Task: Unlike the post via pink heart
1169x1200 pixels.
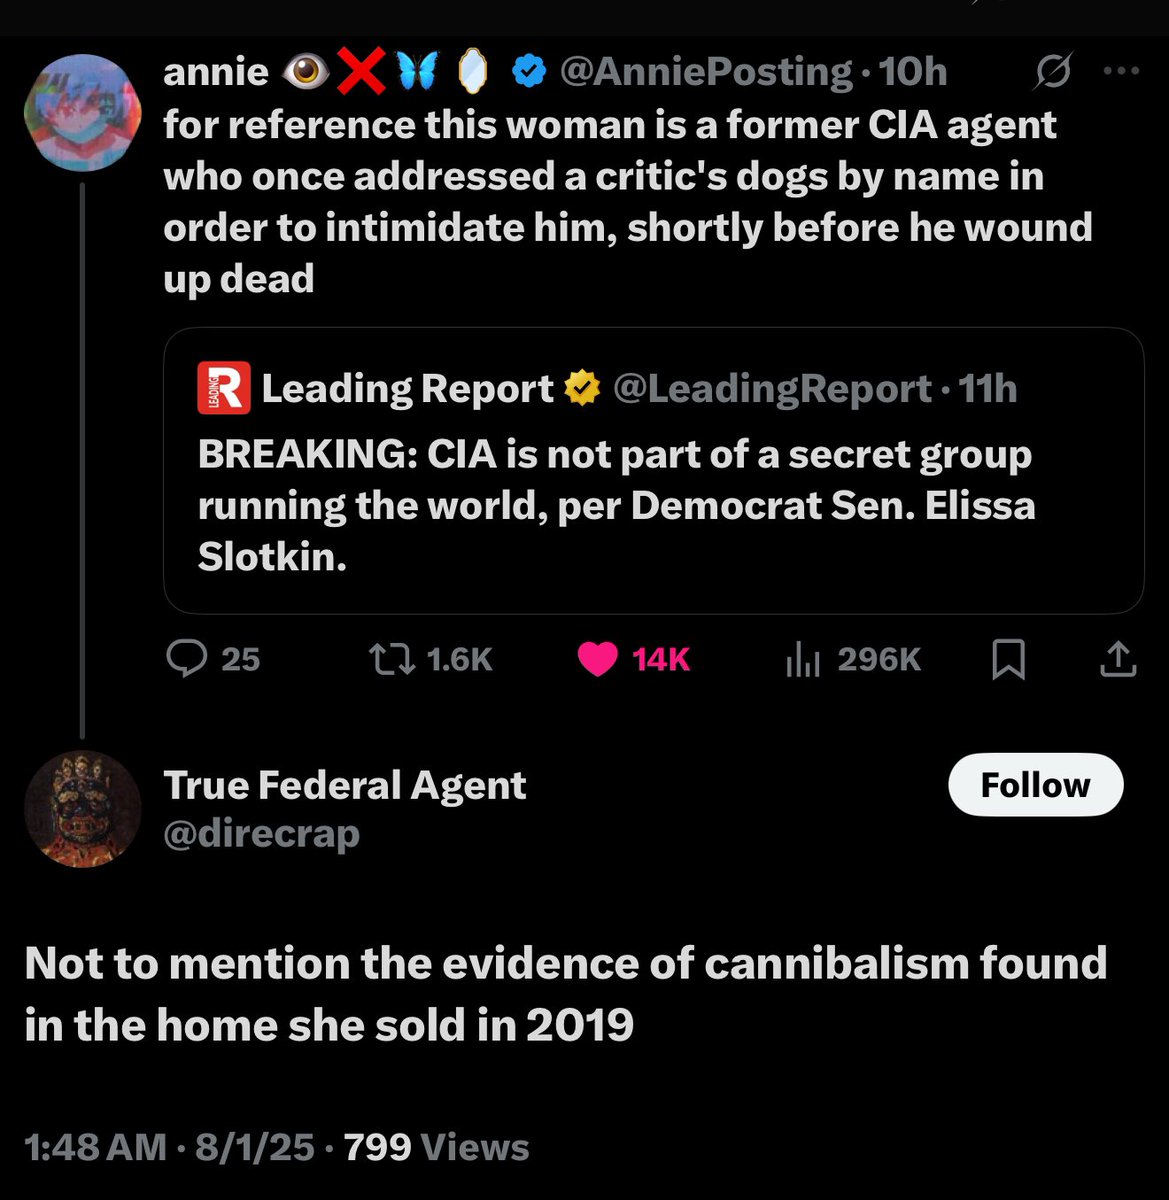Action: 598,659
